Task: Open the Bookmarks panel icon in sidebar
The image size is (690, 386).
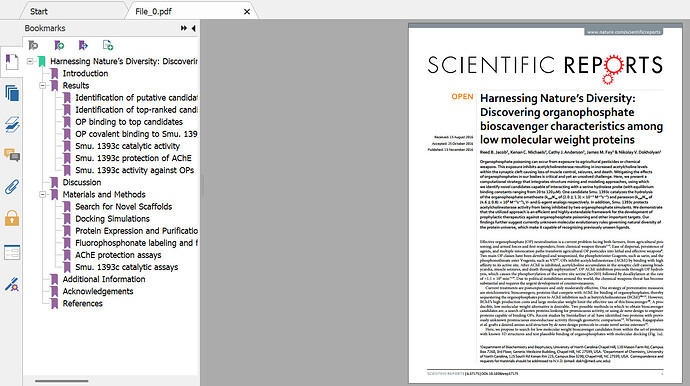Action: 11,62
